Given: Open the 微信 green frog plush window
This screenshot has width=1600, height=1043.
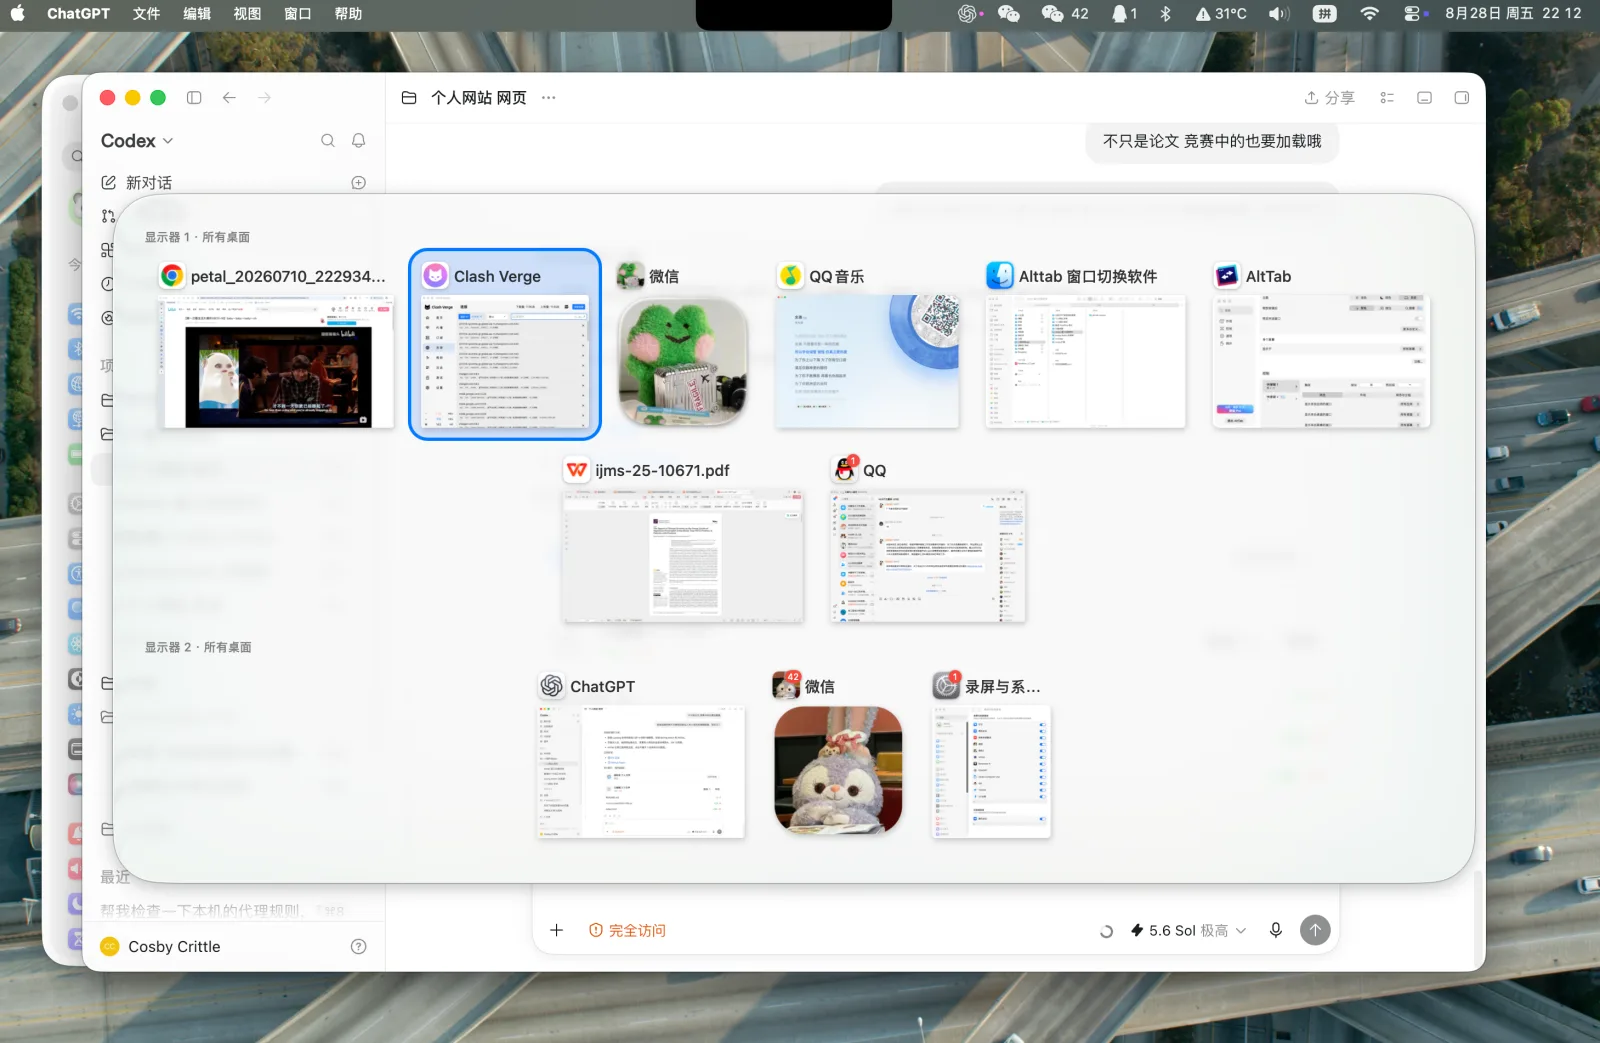Looking at the screenshot, I should (x=683, y=361).
